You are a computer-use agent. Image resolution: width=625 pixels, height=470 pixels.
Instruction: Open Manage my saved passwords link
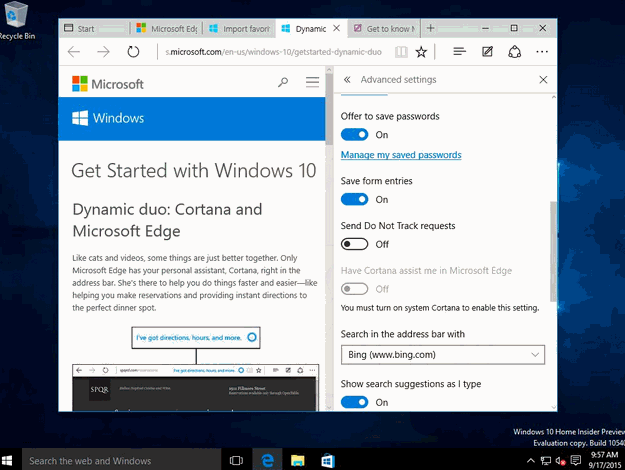[401, 155]
